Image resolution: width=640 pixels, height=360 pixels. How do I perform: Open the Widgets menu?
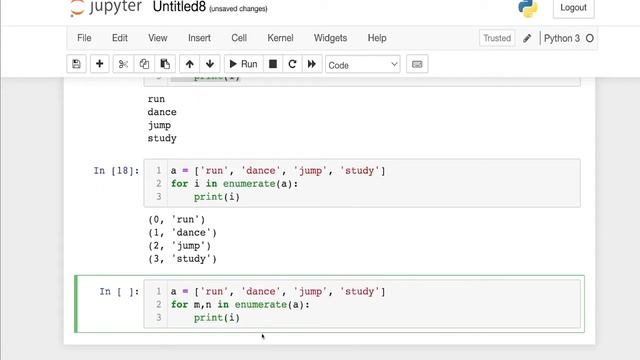click(330, 38)
